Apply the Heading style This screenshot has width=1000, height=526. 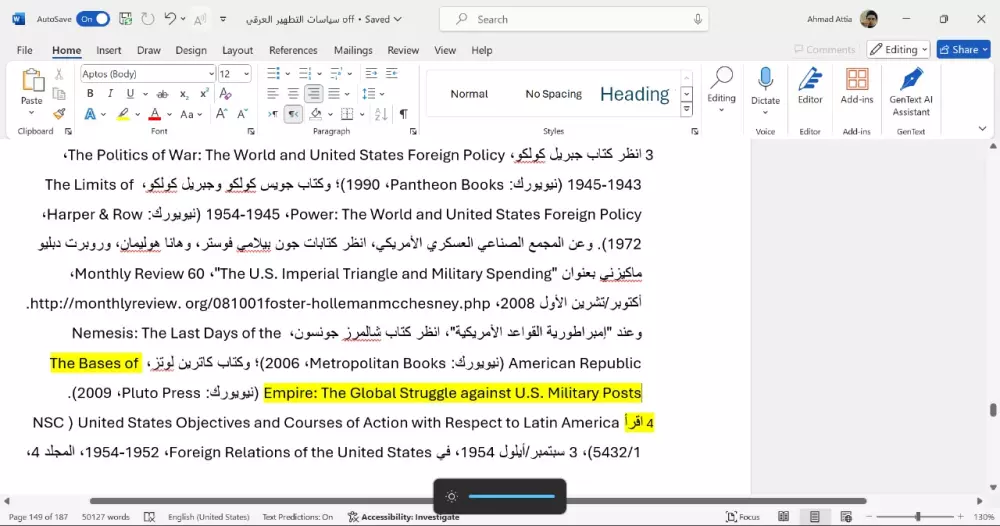(635, 94)
